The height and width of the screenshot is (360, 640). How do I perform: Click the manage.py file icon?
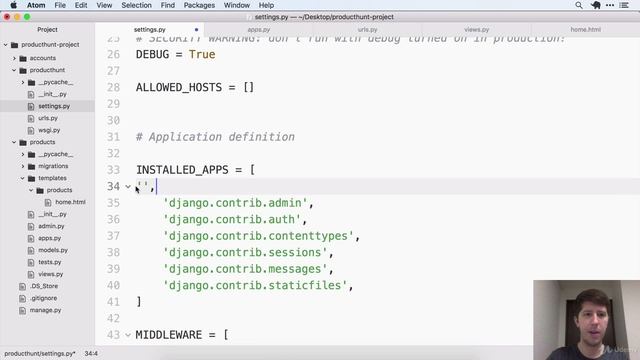click(x=23, y=311)
